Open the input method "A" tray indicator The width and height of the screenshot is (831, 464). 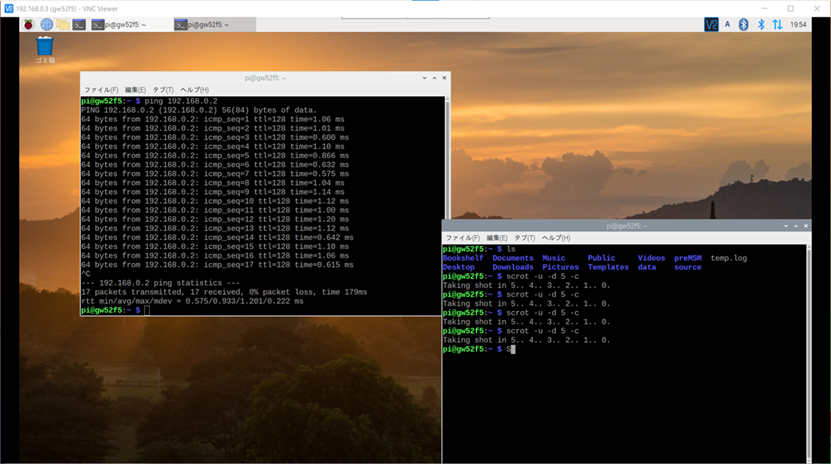pyautogui.click(x=727, y=24)
